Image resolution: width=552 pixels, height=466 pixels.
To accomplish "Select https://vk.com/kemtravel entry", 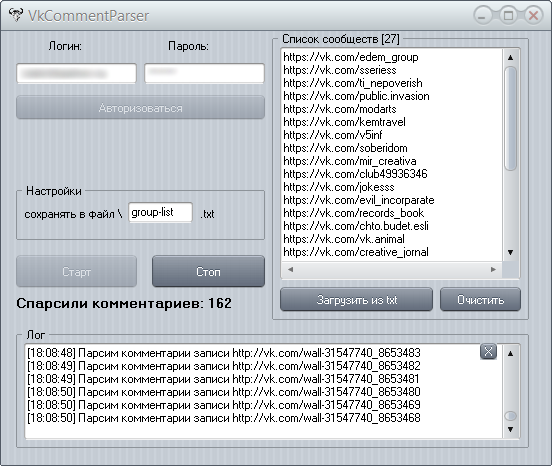I will [x=344, y=122].
